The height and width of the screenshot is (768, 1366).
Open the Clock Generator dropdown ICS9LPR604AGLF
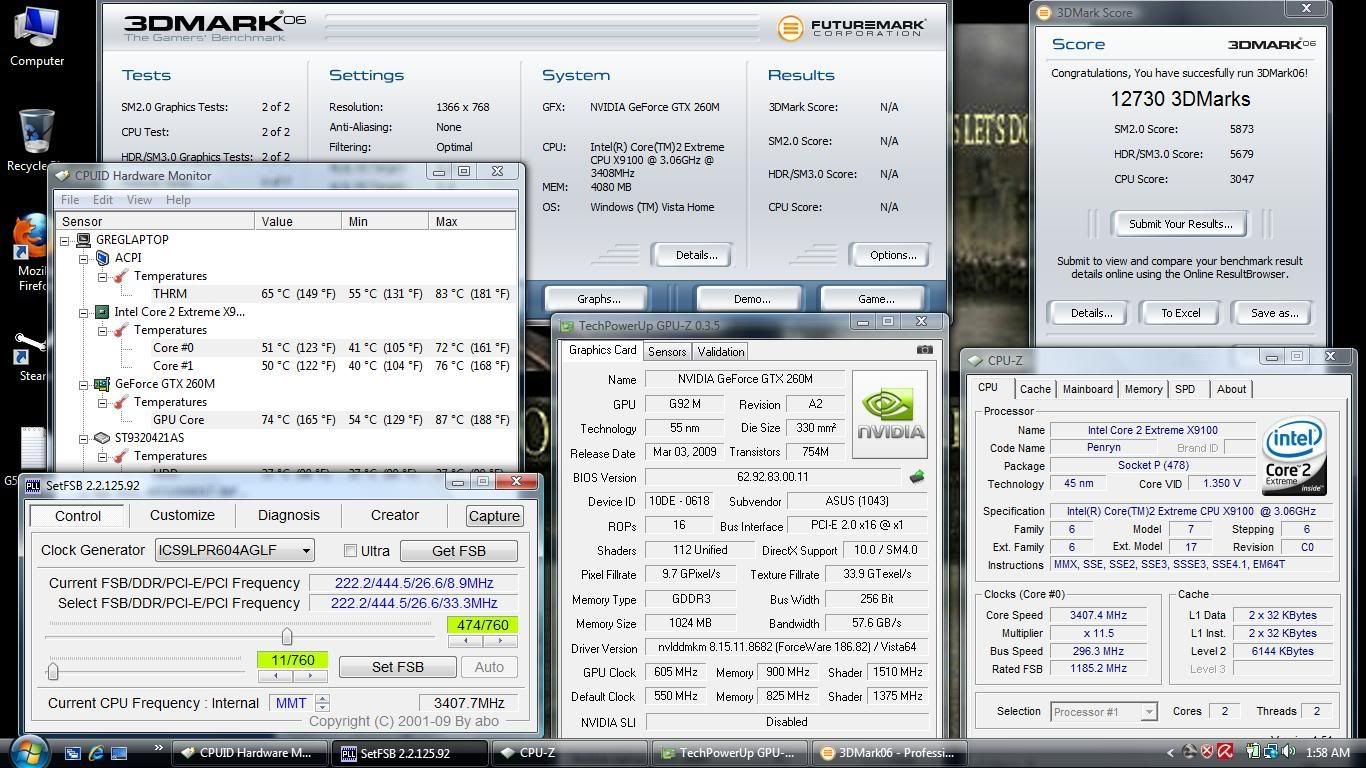235,550
